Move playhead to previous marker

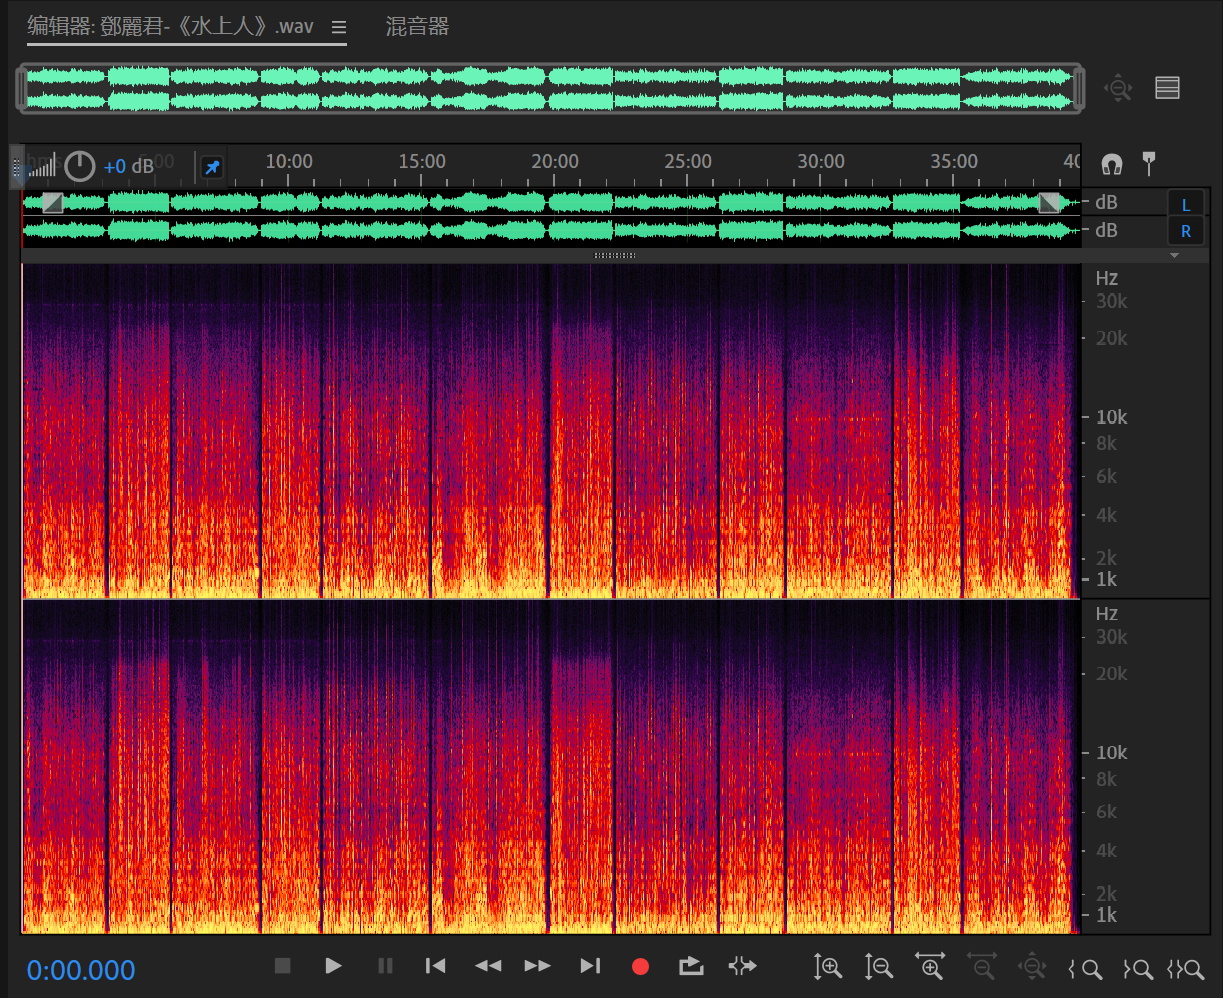click(435, 966)
